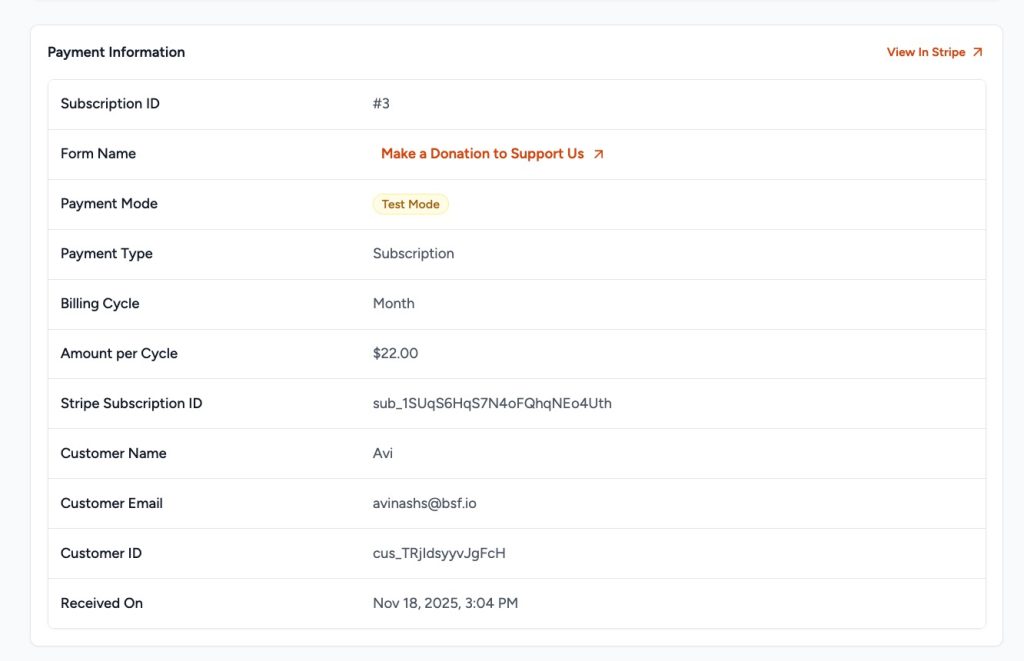Screen dimensions: 1024x661
Task: Click the external-link arrow beside View In Stripe
Action: (x=975, y=51)
